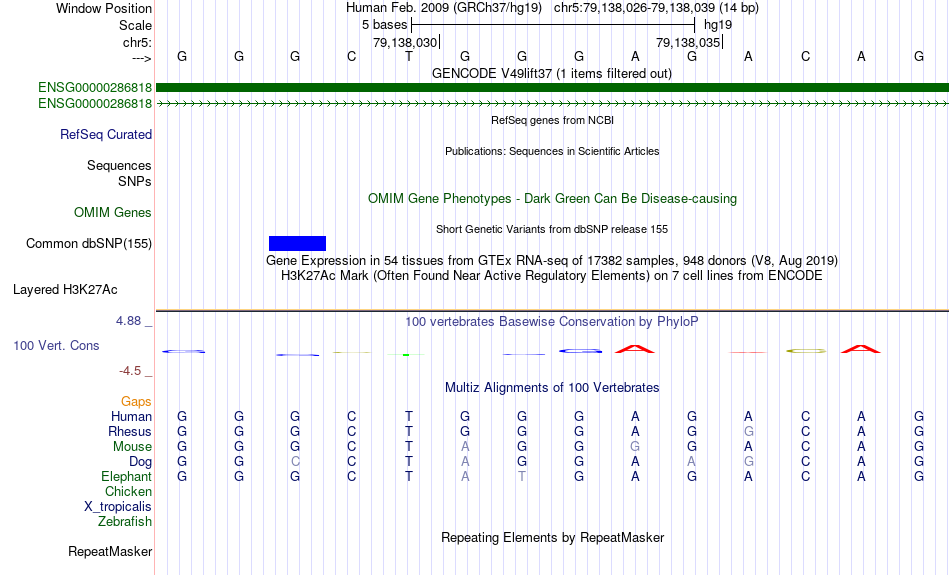Open the RepeatMasker track label
The image size is (950, 575).
(x=110, y=551)
